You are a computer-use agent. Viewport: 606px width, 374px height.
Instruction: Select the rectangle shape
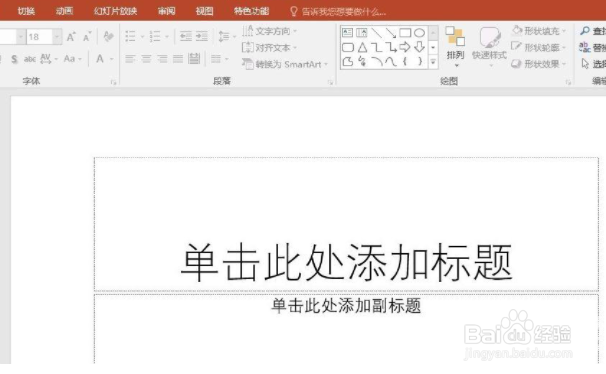pos(405,33)
